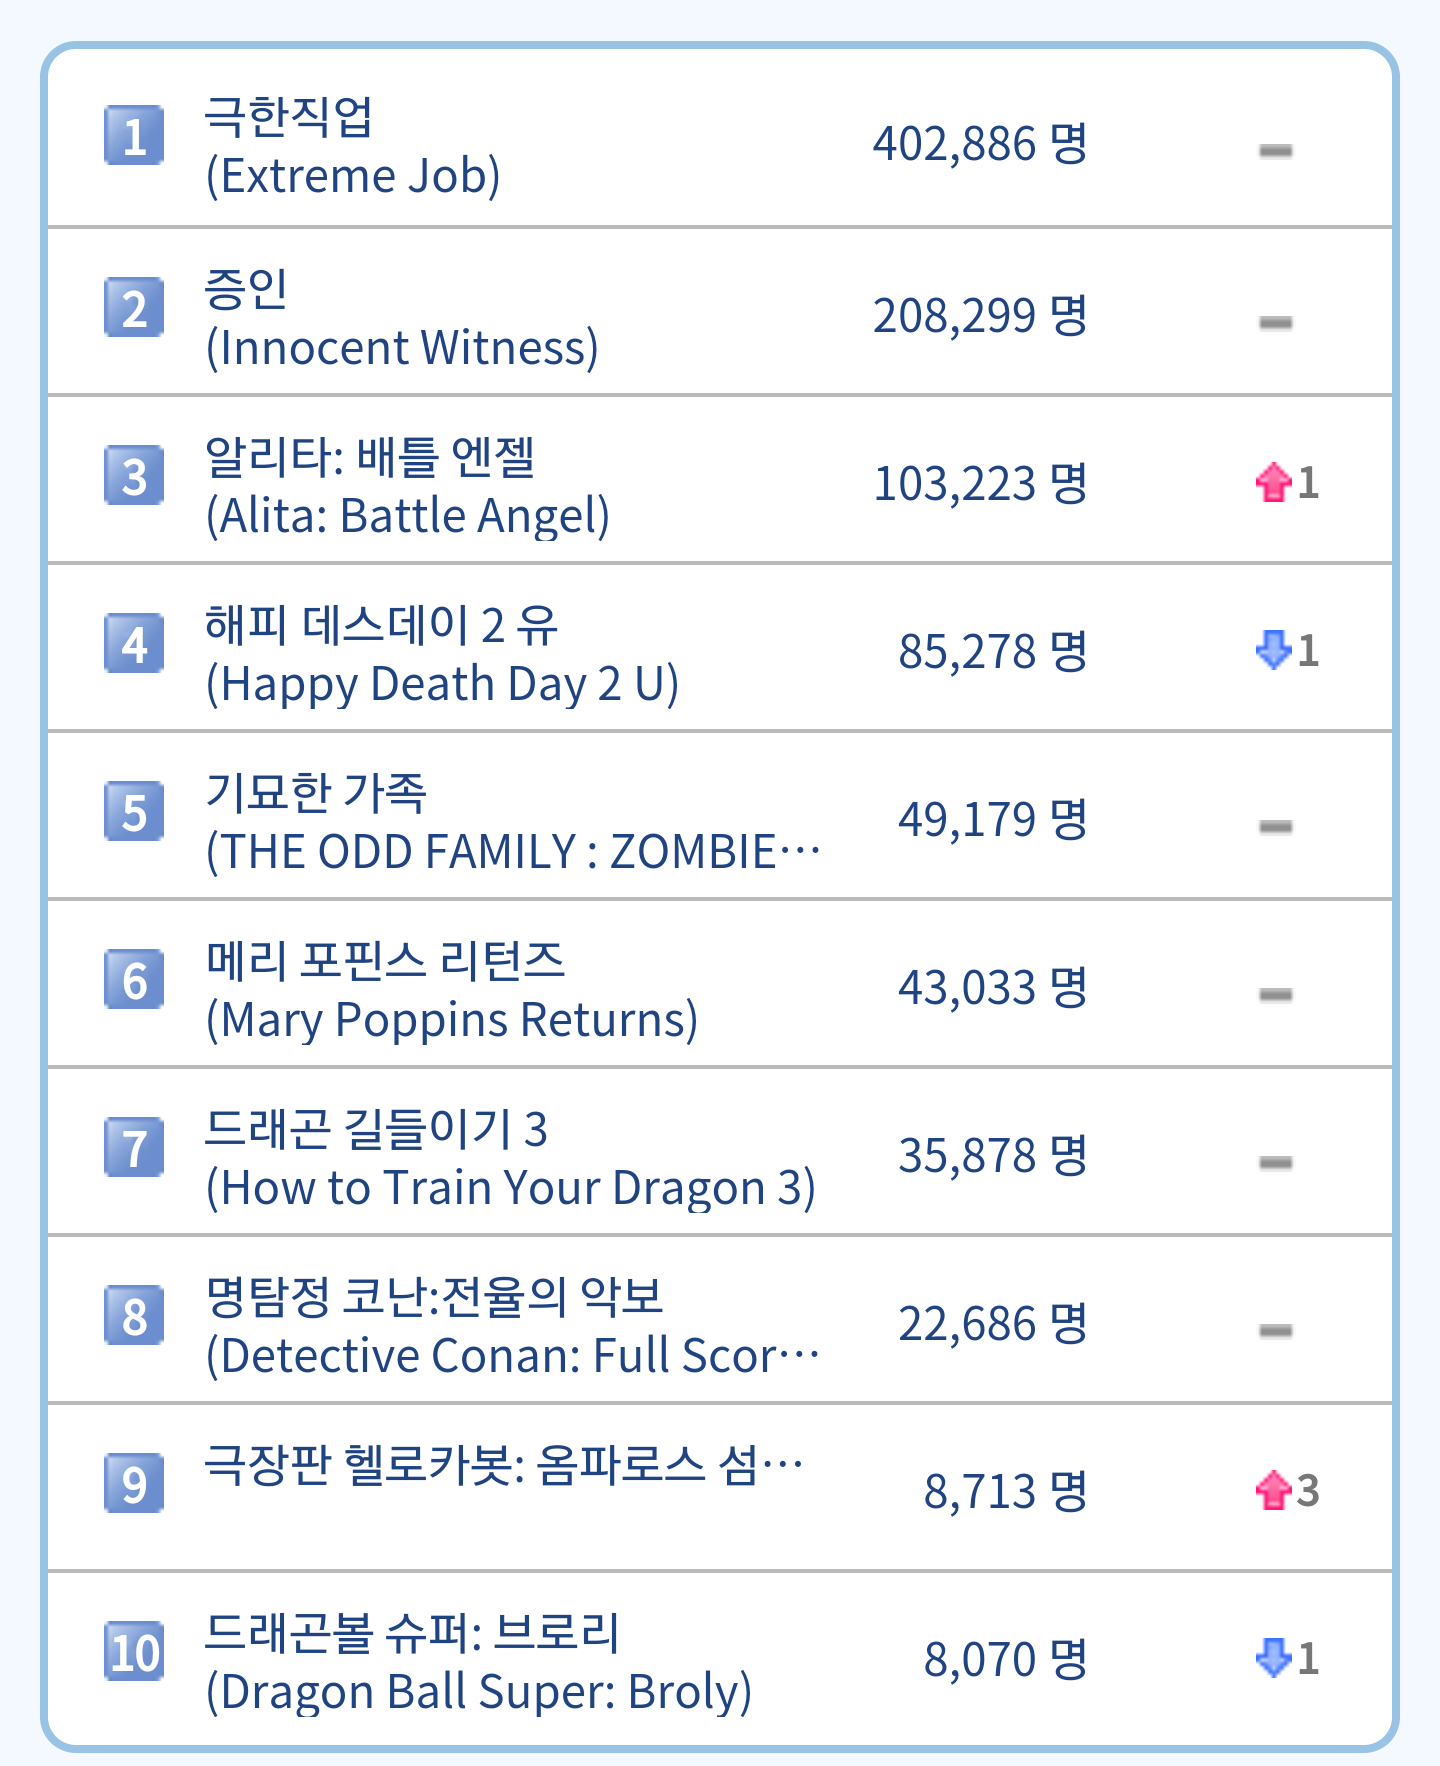Click red up arrow showing 3 places

1273,1490
